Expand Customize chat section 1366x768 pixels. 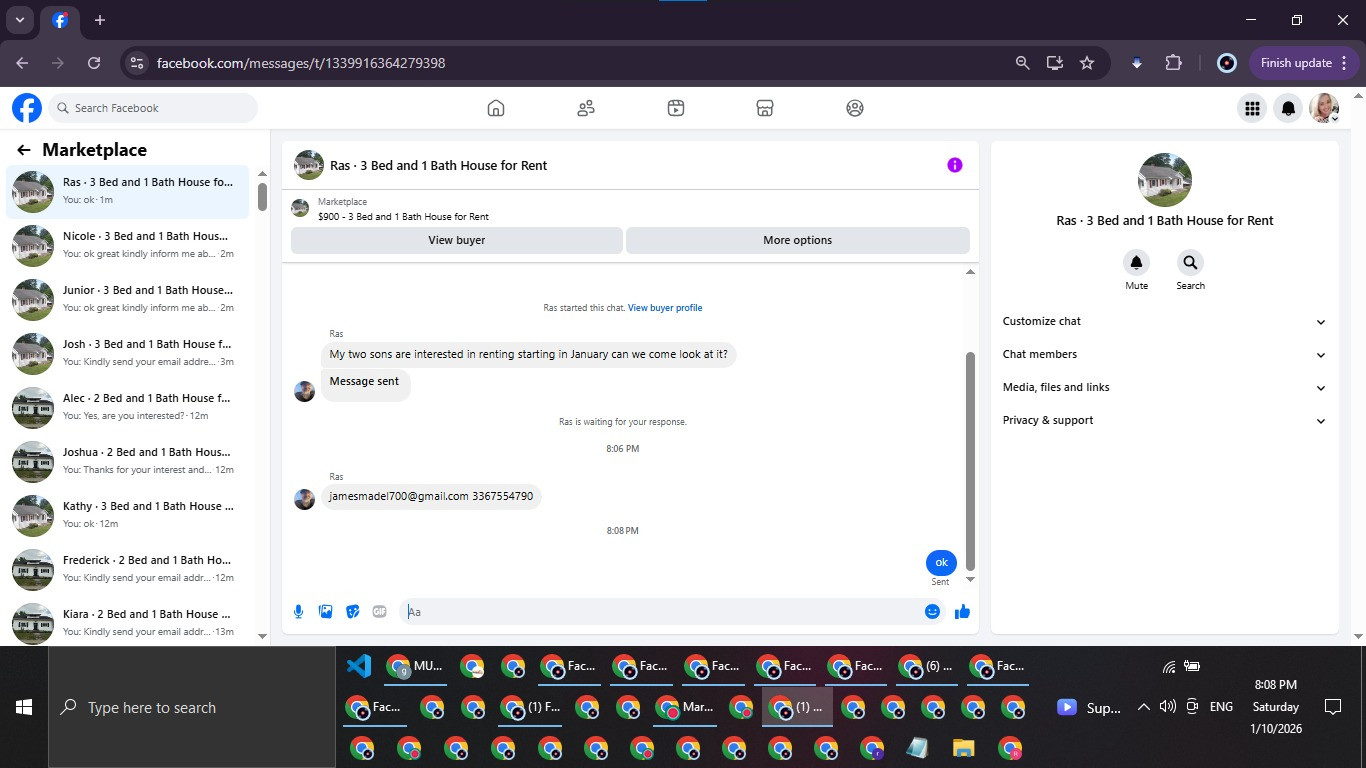(x=1165, y=322)
